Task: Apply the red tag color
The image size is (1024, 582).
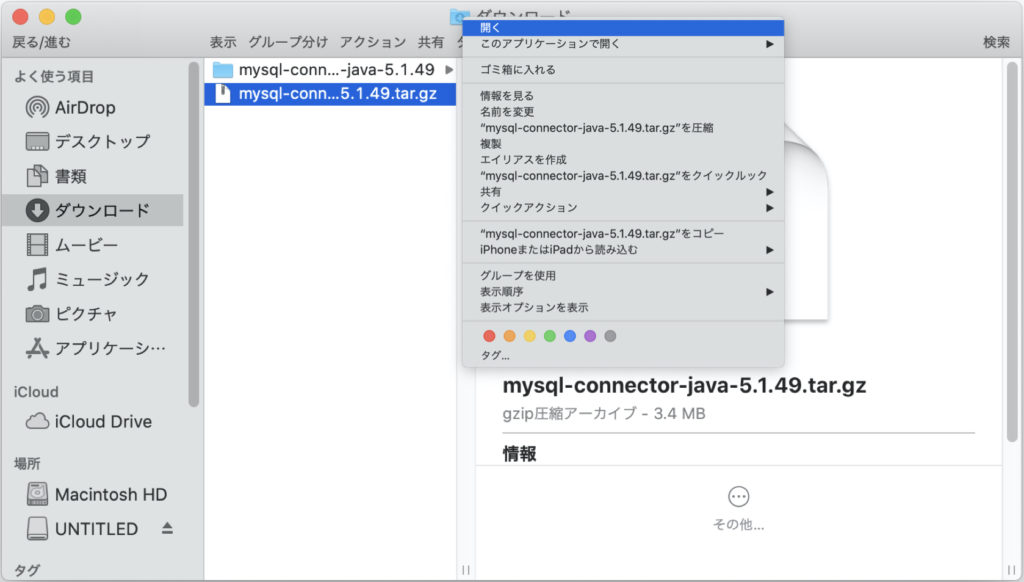Action: [489, 336]
